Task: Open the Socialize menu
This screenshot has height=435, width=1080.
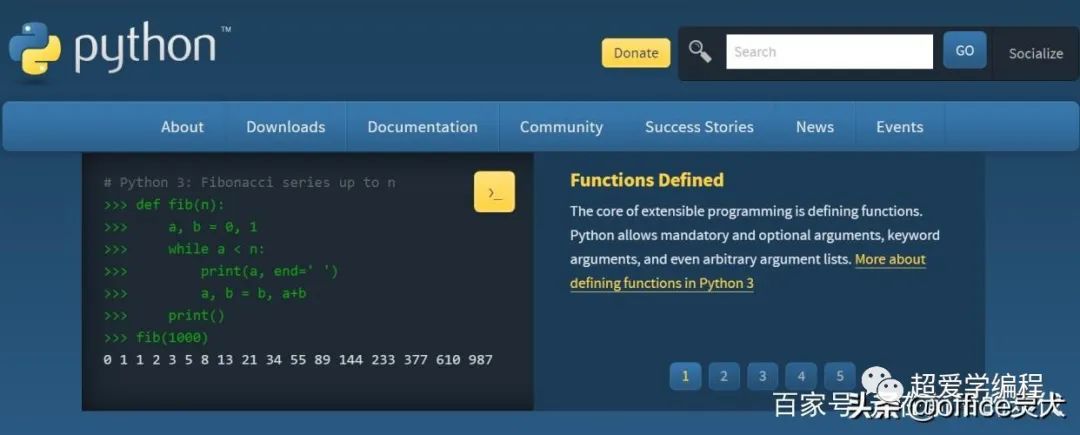Action: 1035,54
